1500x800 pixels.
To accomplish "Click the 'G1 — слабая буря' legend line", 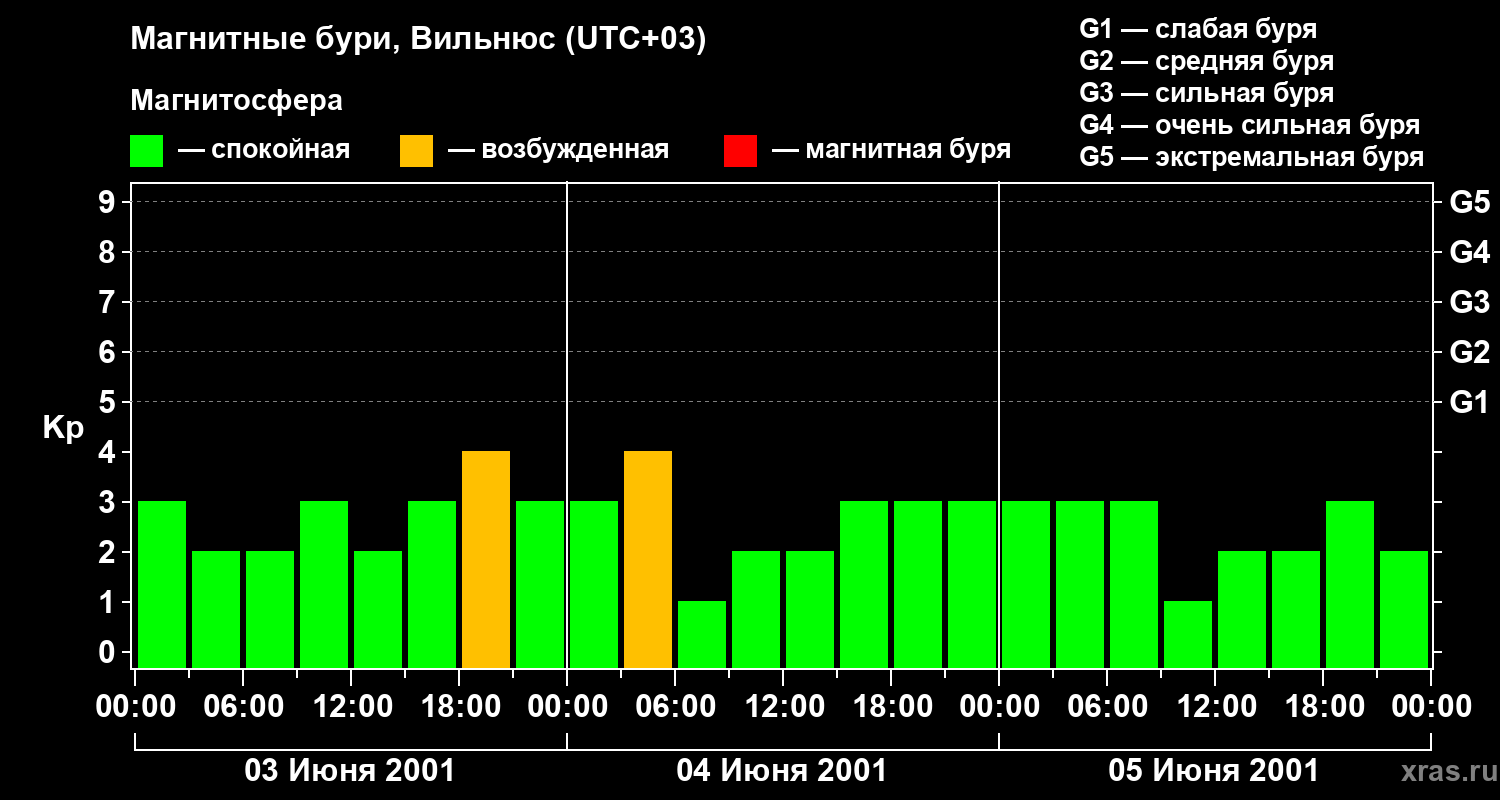I will (1198, 29).
